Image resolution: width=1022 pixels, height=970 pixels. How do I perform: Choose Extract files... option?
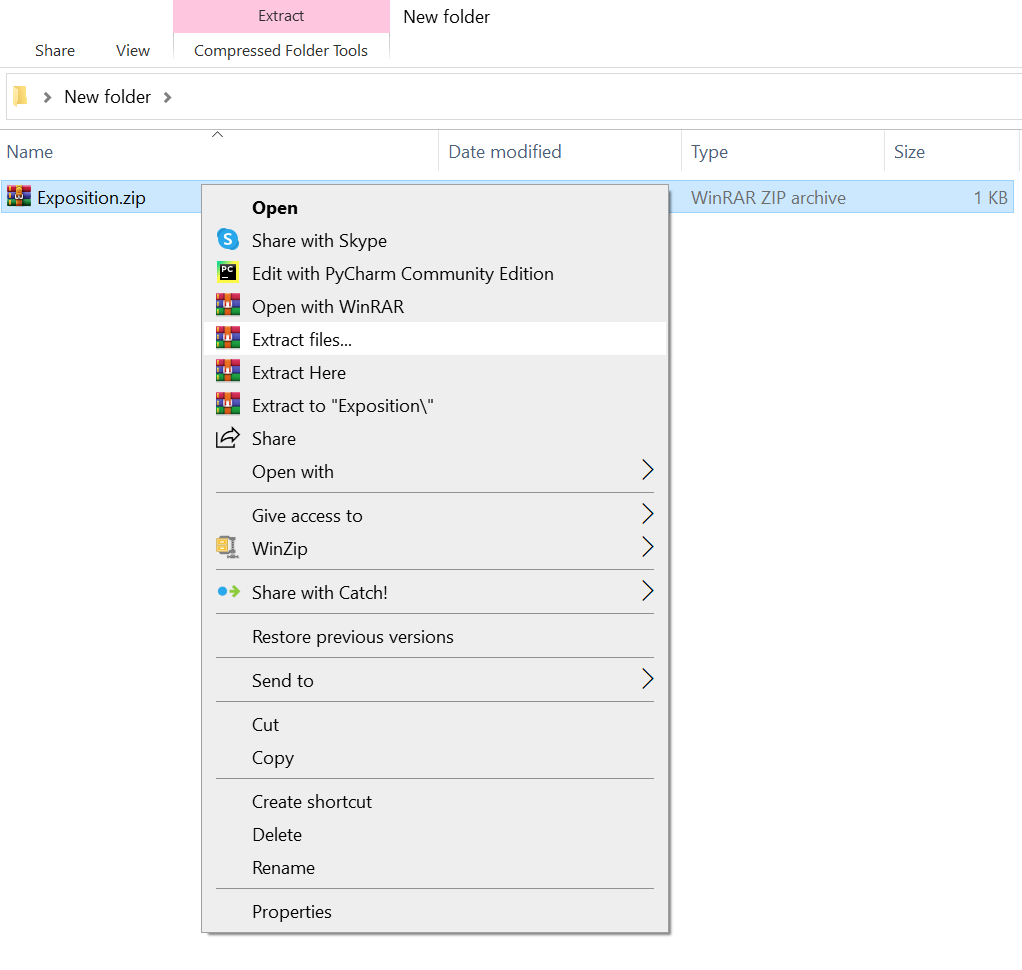tap(435, 340)
